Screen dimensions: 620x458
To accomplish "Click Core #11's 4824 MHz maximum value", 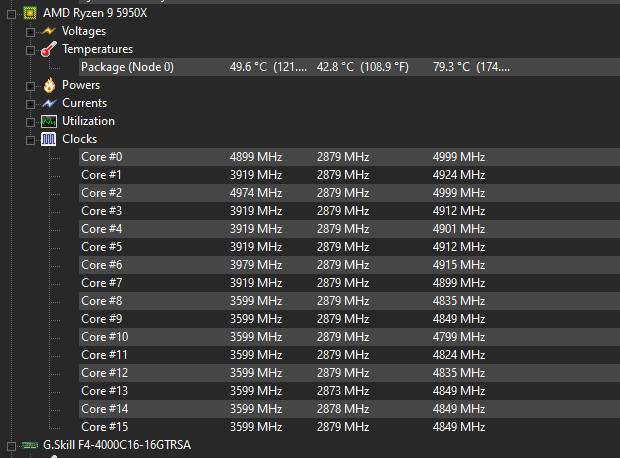I will click(459, 355).
